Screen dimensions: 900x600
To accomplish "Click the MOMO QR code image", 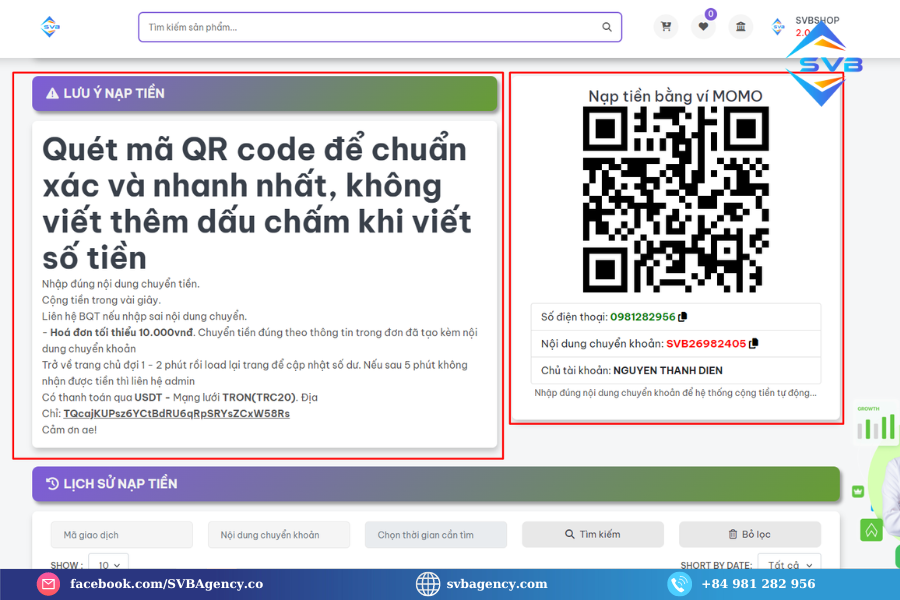I will pyautogui.click(x=676, y=199).
